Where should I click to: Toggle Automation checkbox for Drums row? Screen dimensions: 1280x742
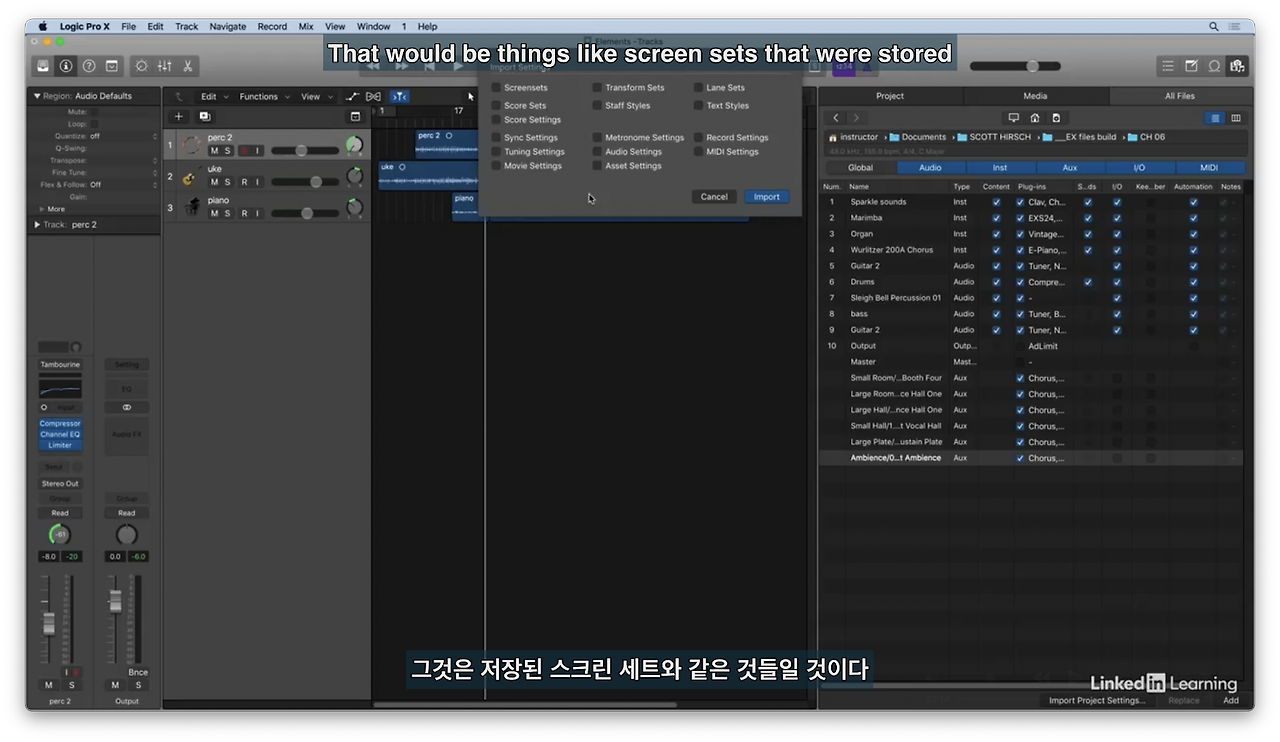click(x=1193, y=282)
